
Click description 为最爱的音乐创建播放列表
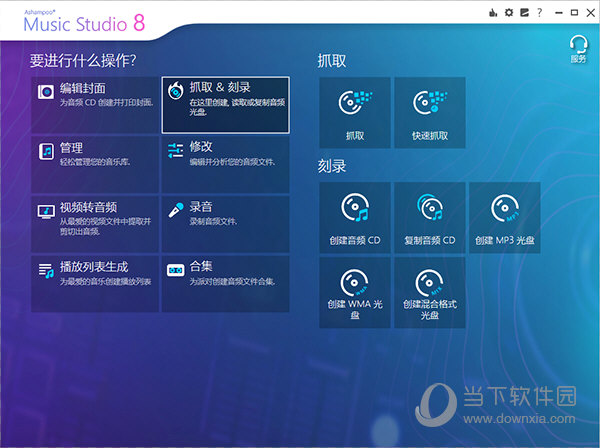pos(105,282)
